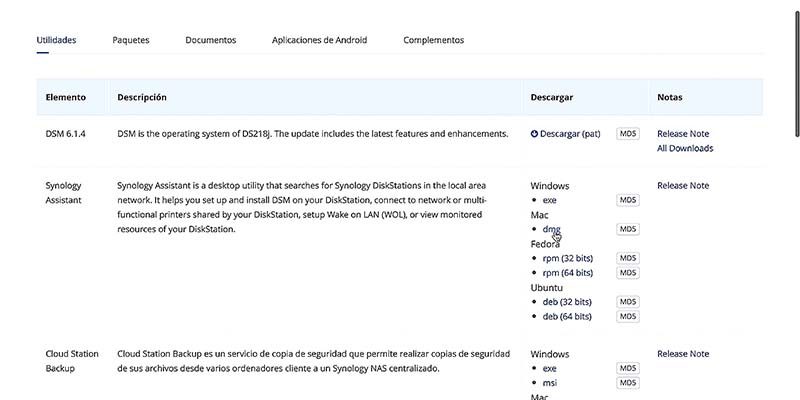
Task: Download the DSM 6.1.4 pat file
Action: click(x=570, y=134)
